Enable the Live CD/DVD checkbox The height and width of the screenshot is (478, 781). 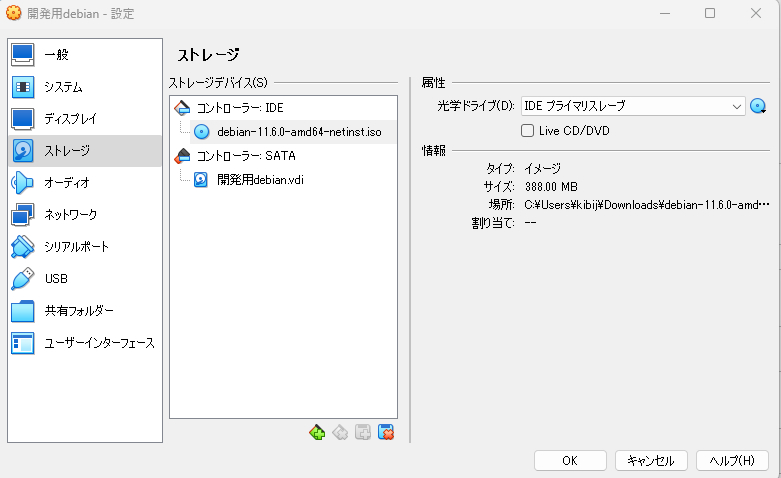pos(527,130)
